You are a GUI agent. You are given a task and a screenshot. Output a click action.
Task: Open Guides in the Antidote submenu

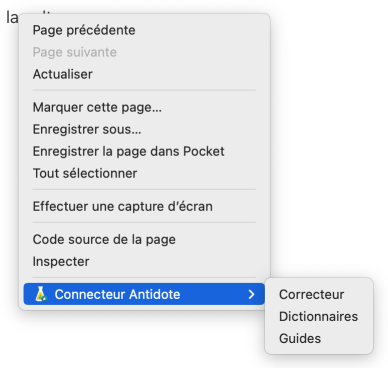(300, 338)
